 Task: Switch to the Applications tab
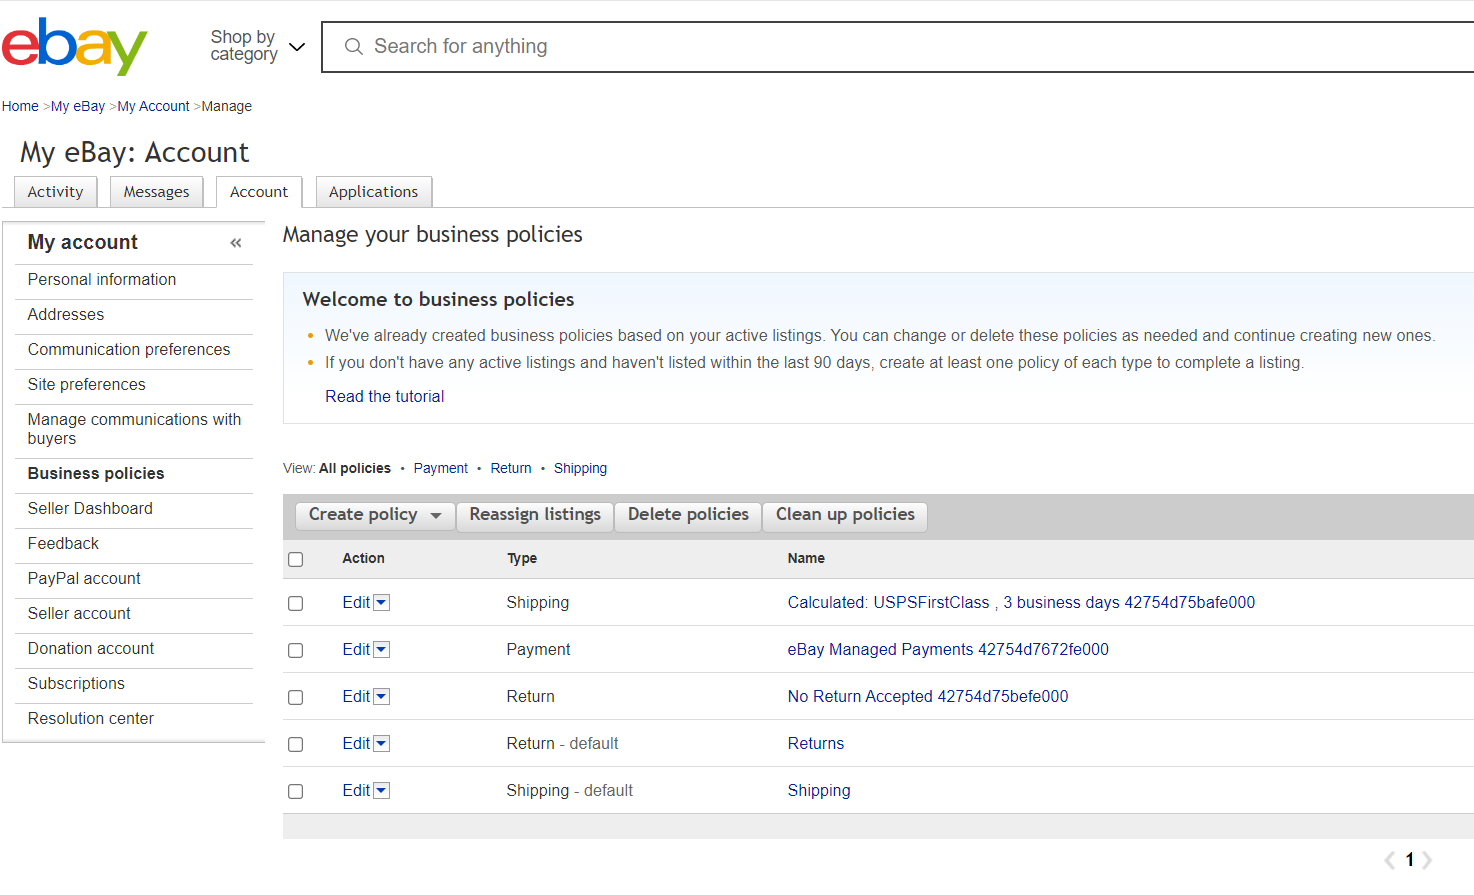click(373, 191)
